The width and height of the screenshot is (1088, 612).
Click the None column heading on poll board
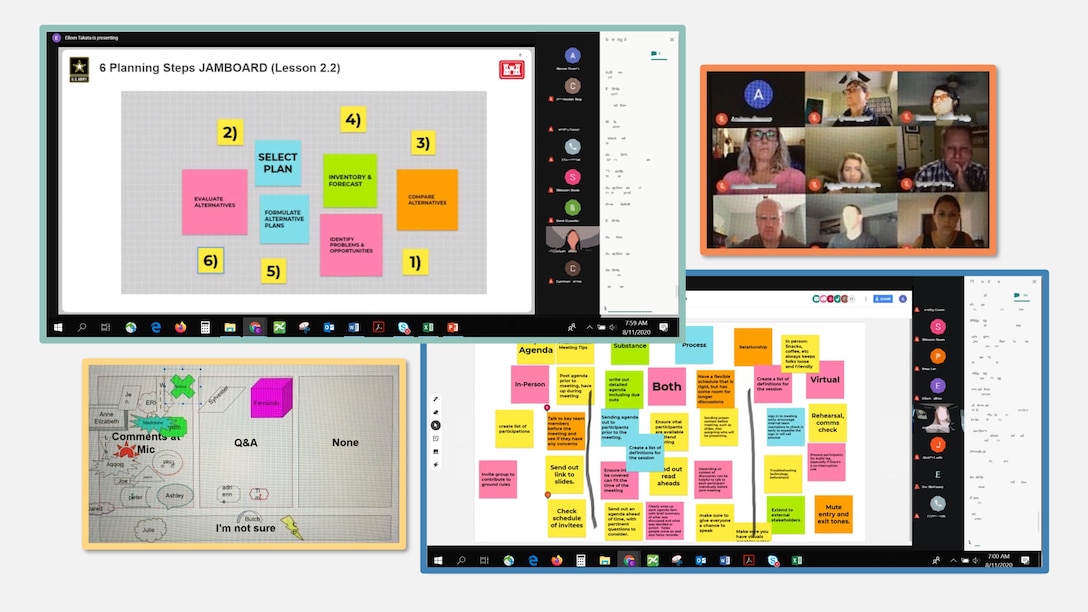(x=345, y=442)
